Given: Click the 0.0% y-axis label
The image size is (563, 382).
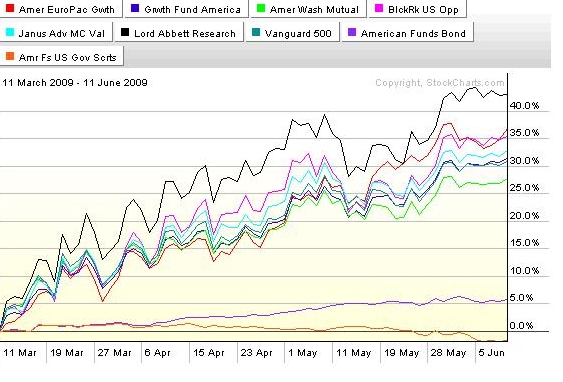Looking at the screenshot, I should pyautogui.click(x=521, y=326).
